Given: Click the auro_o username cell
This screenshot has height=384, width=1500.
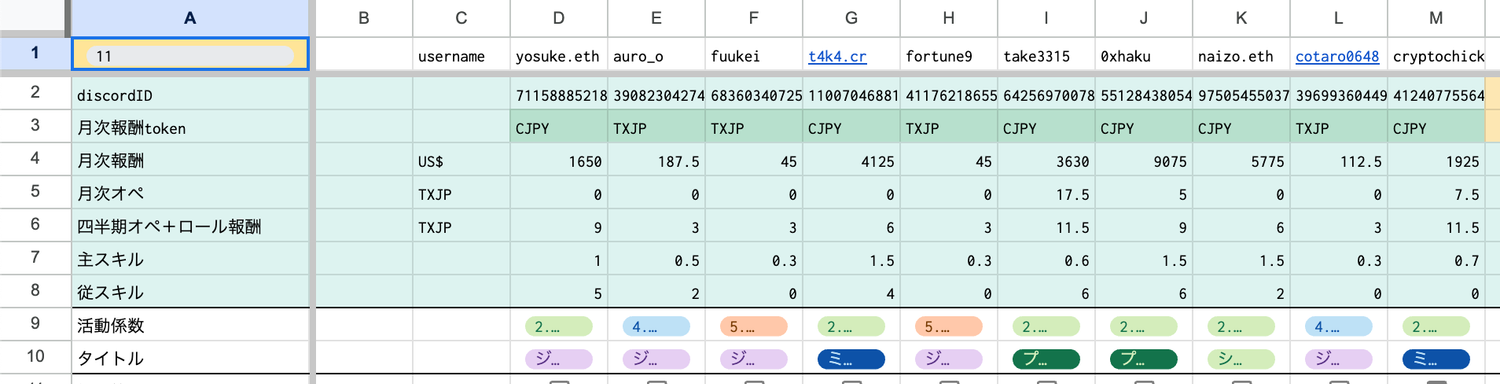Looking at the screenshot, I should pos(656,55).
